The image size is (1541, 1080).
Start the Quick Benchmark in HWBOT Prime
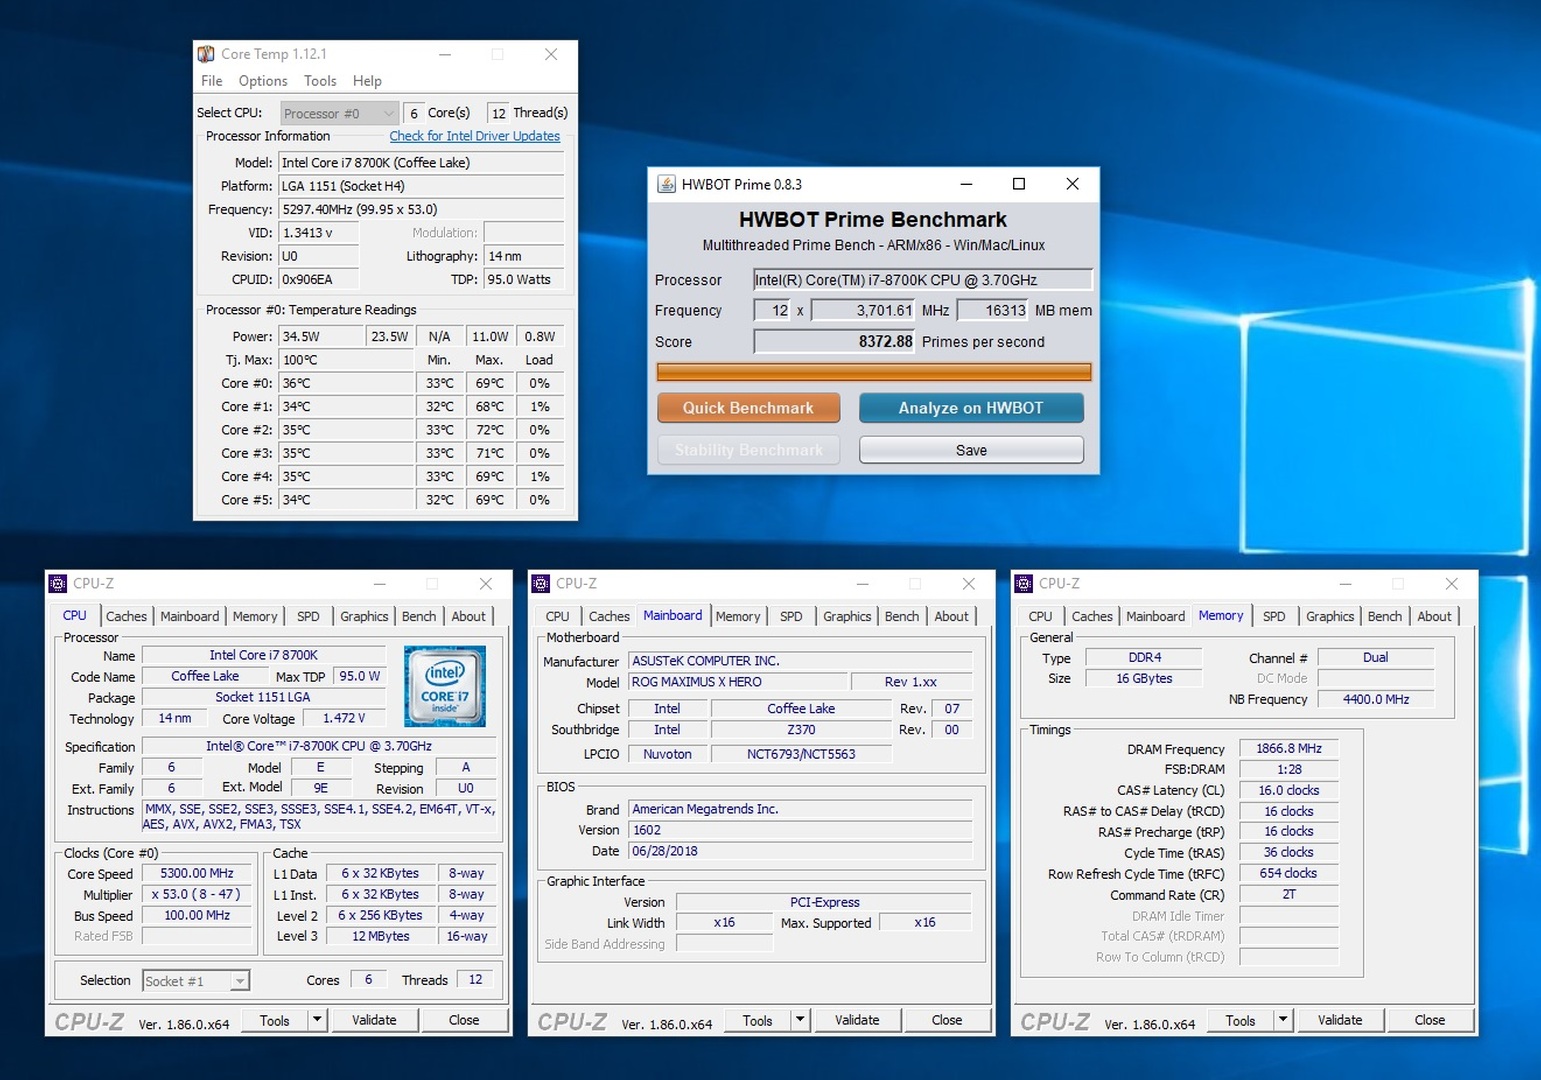tap(748, 408)
